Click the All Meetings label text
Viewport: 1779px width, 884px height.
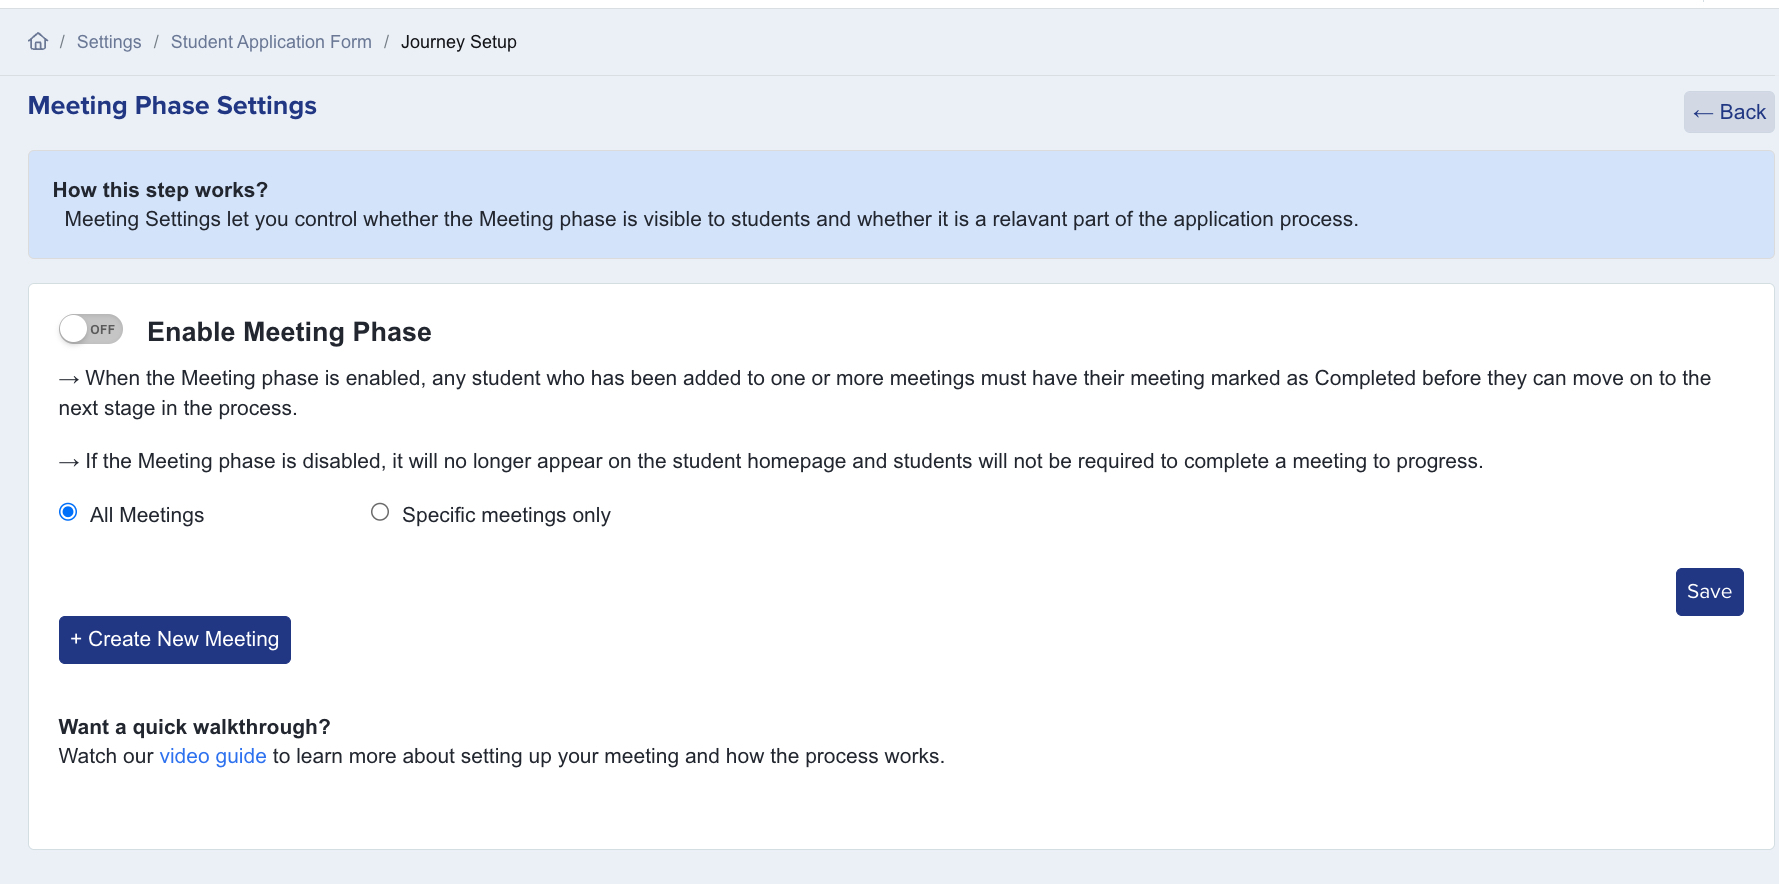[x=147, y=515]
